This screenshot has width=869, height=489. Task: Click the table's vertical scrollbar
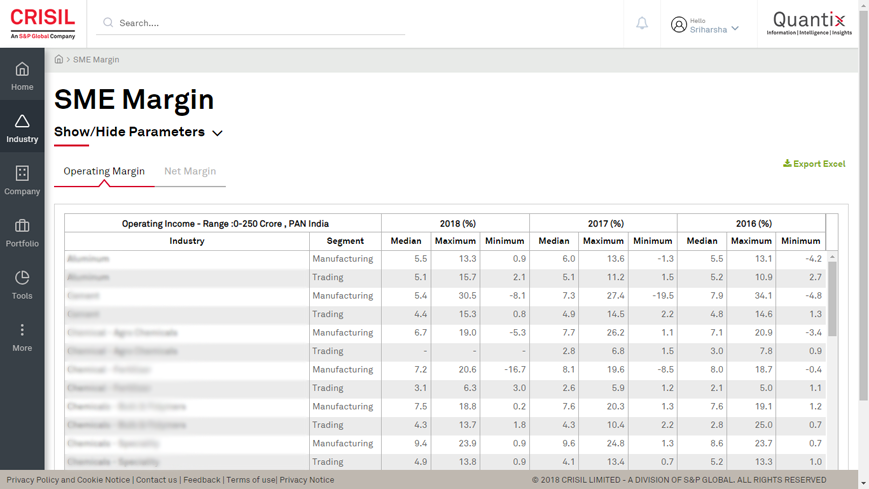(x=832, y=300)
